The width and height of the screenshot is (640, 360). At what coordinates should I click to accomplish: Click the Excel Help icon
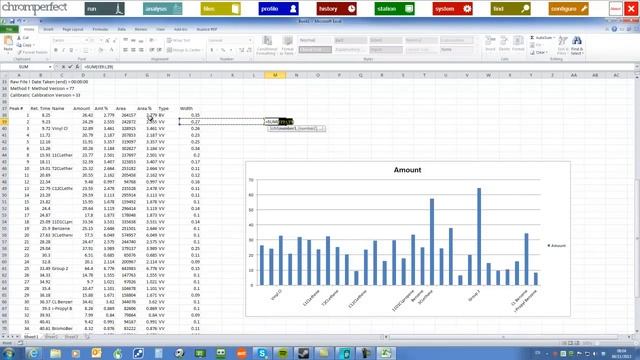click(614, 29)
